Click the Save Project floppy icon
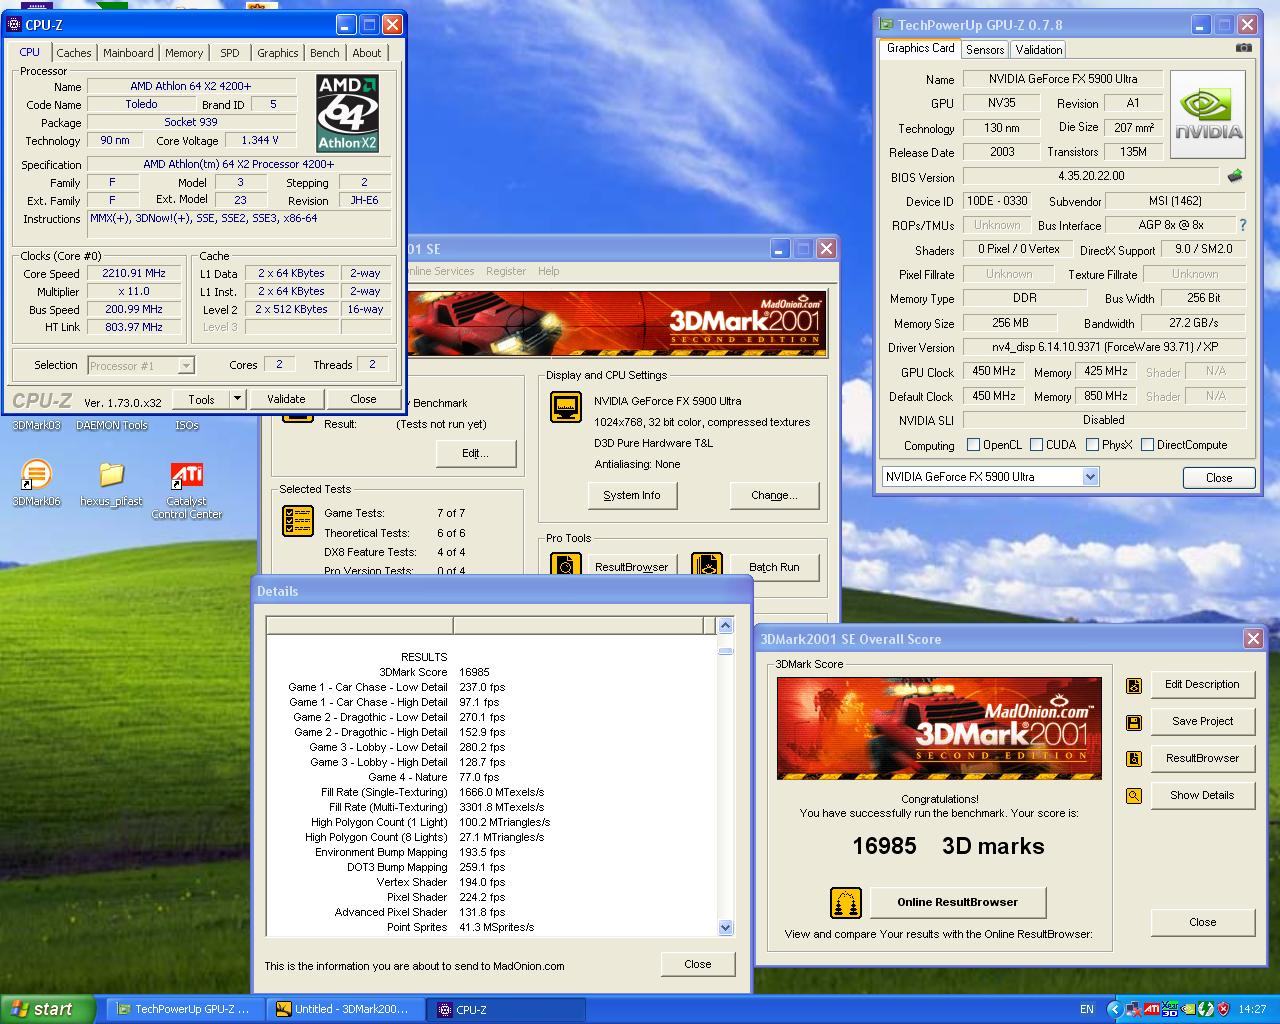This screenshot has width=1280, height=1024. (x=1134, y=722)
